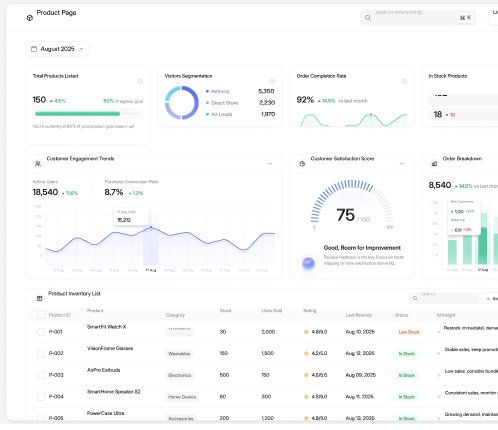Click the Customer Engagement Trends users icon
Viewport: 498px width, 430px height.
[x=38, y=164]
